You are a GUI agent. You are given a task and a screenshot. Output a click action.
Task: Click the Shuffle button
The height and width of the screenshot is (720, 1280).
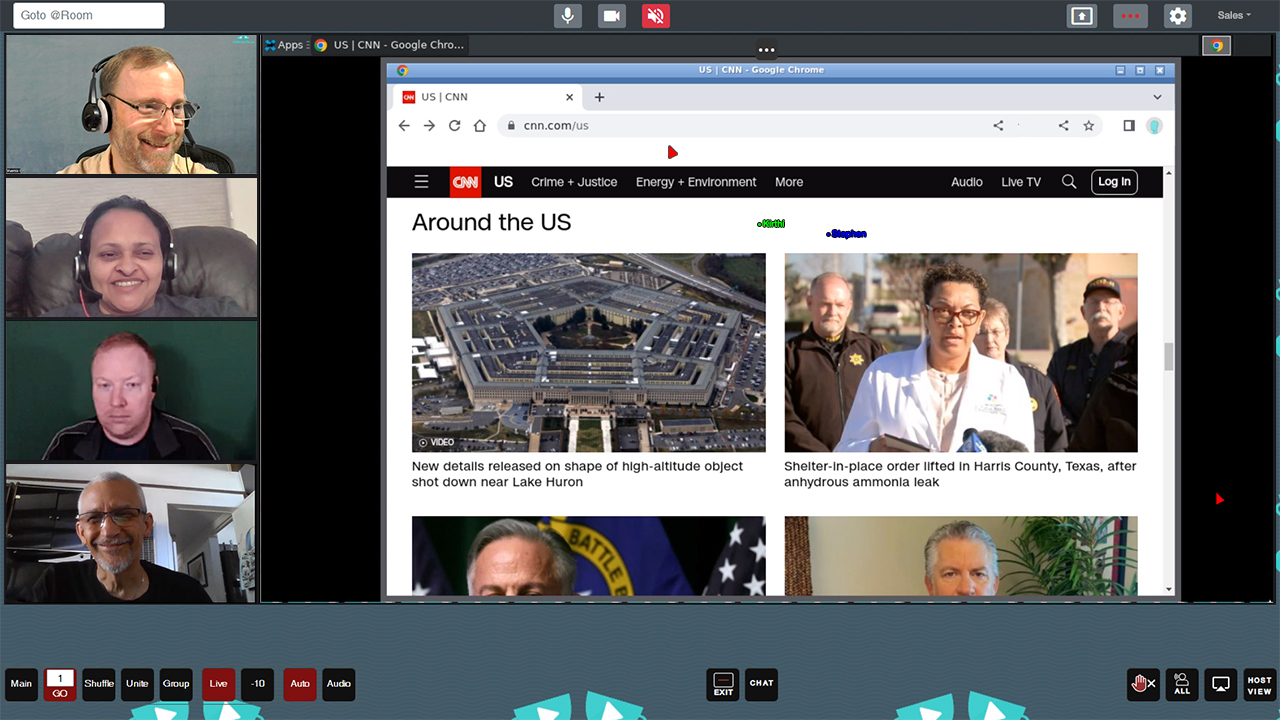point(99,684)
